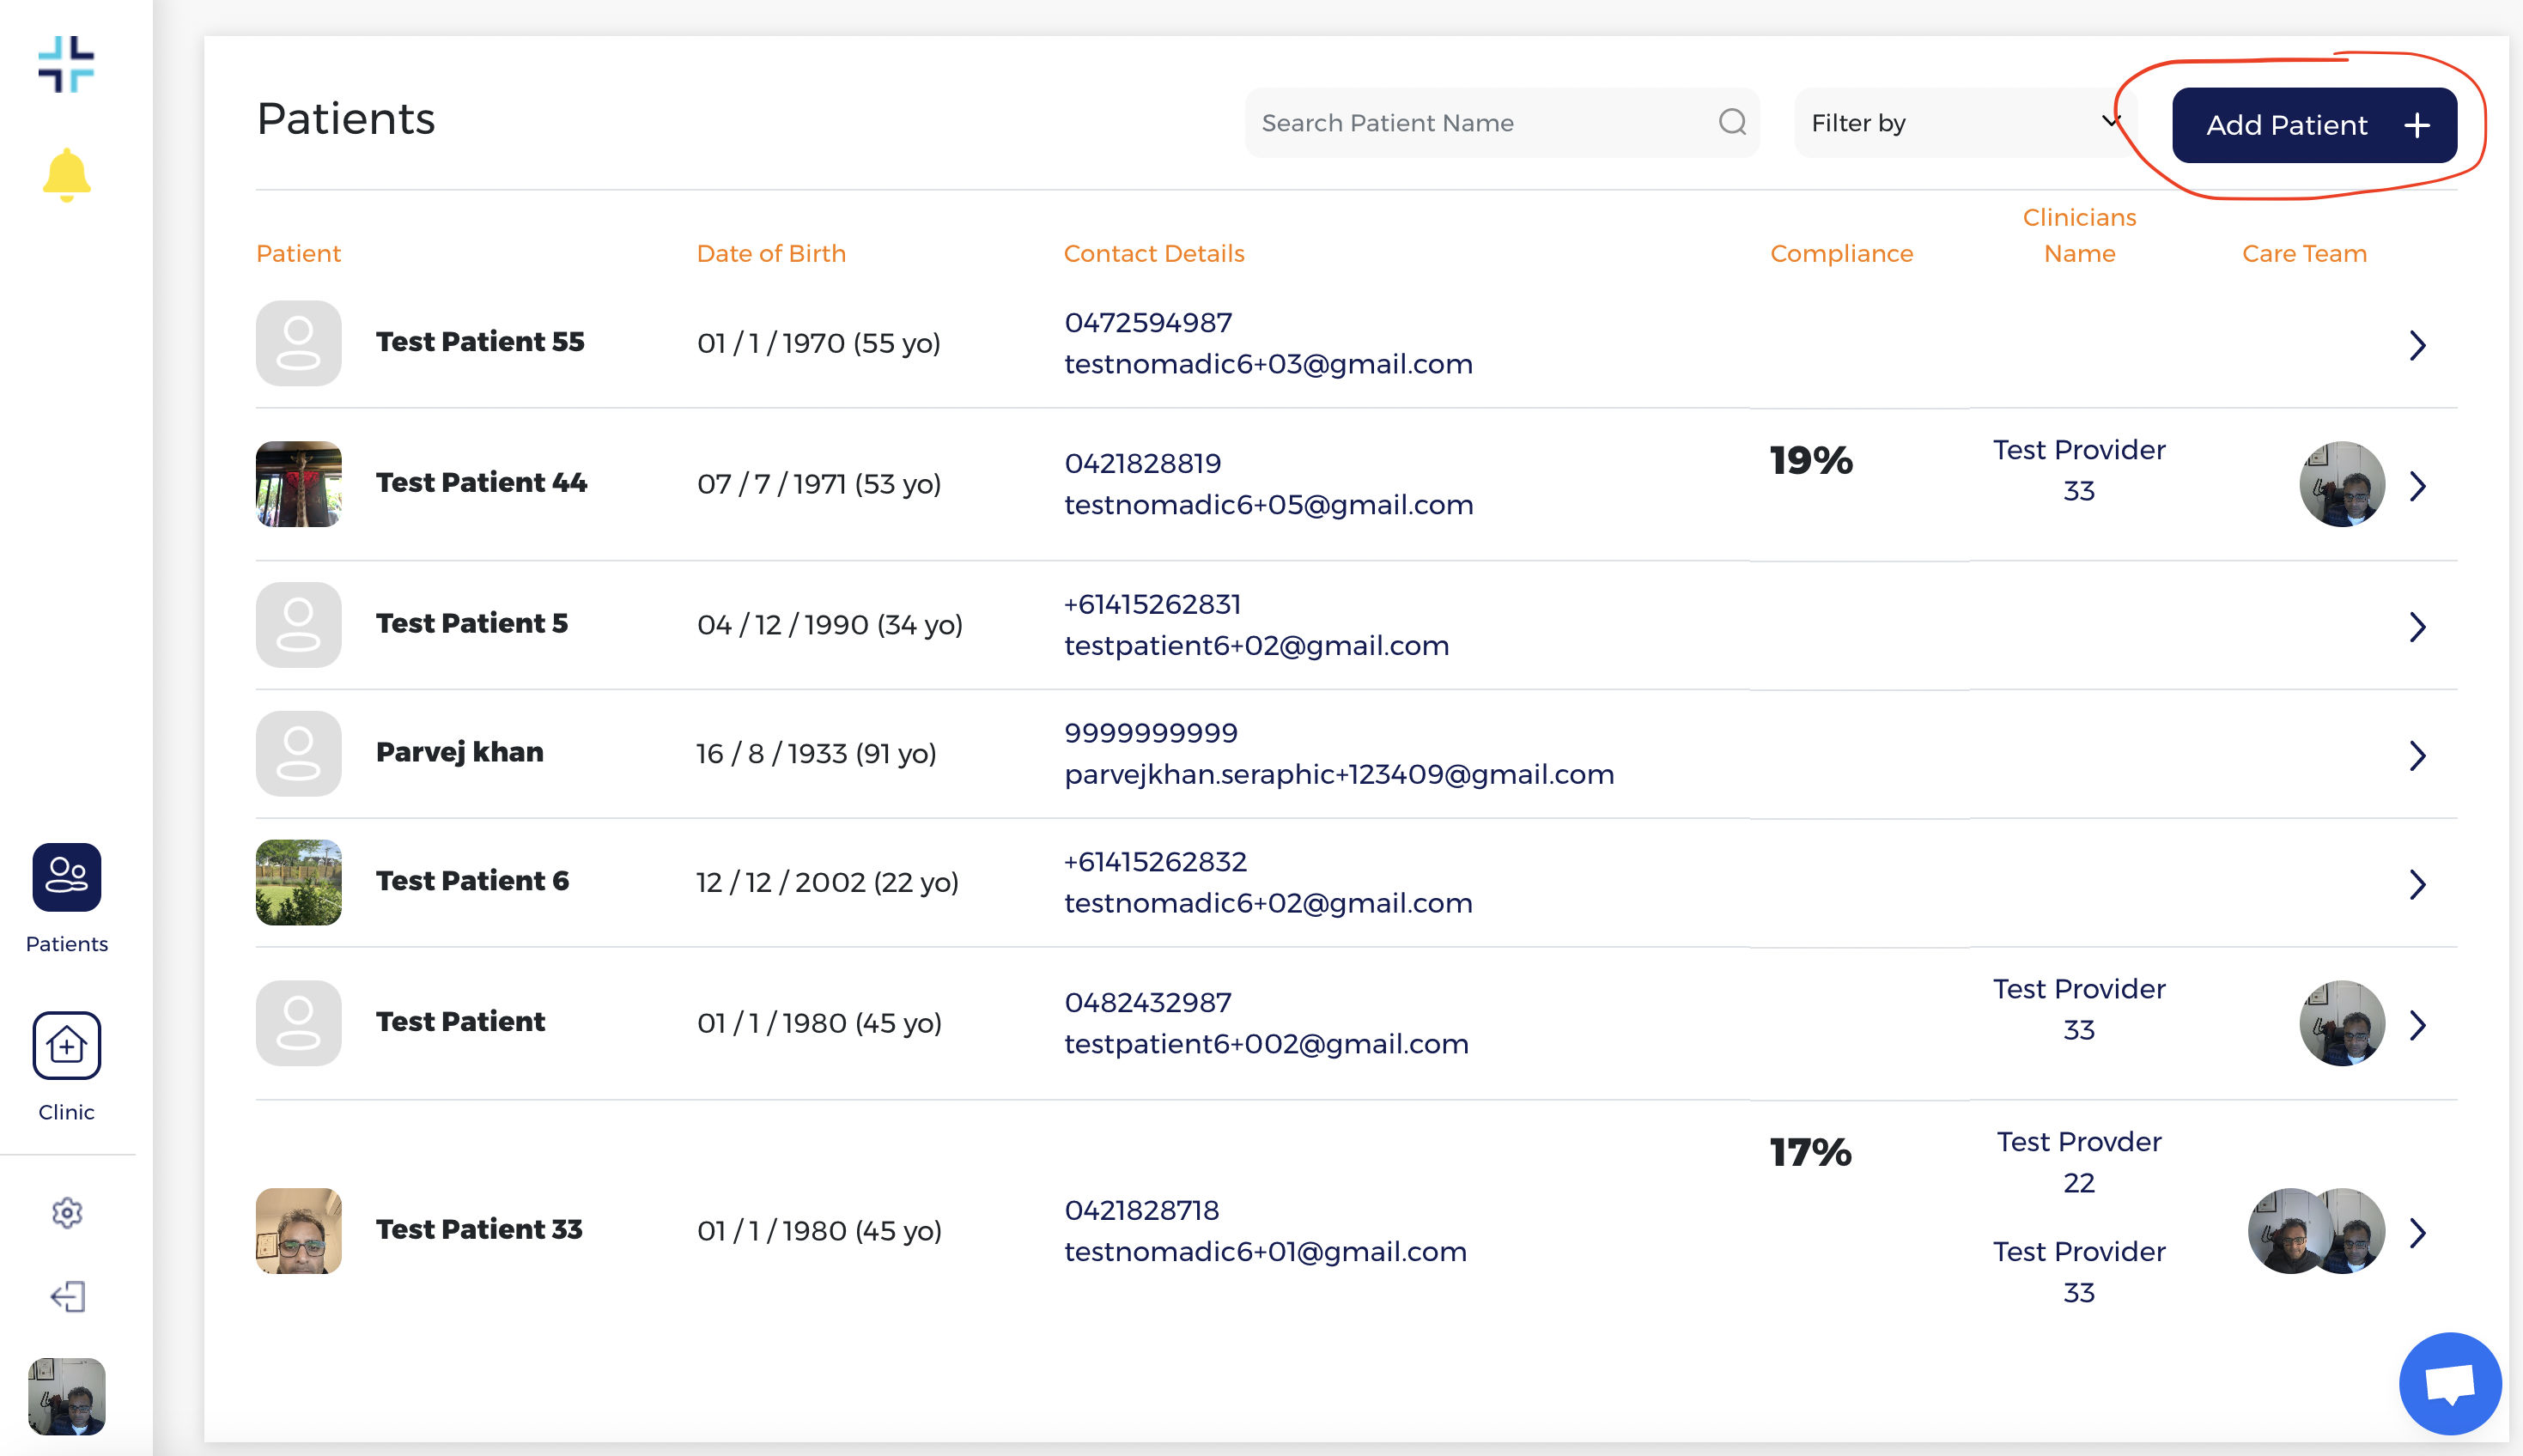Sort by Compliance column header
Screen dimensions: 2523x1456
(1841, 253)
